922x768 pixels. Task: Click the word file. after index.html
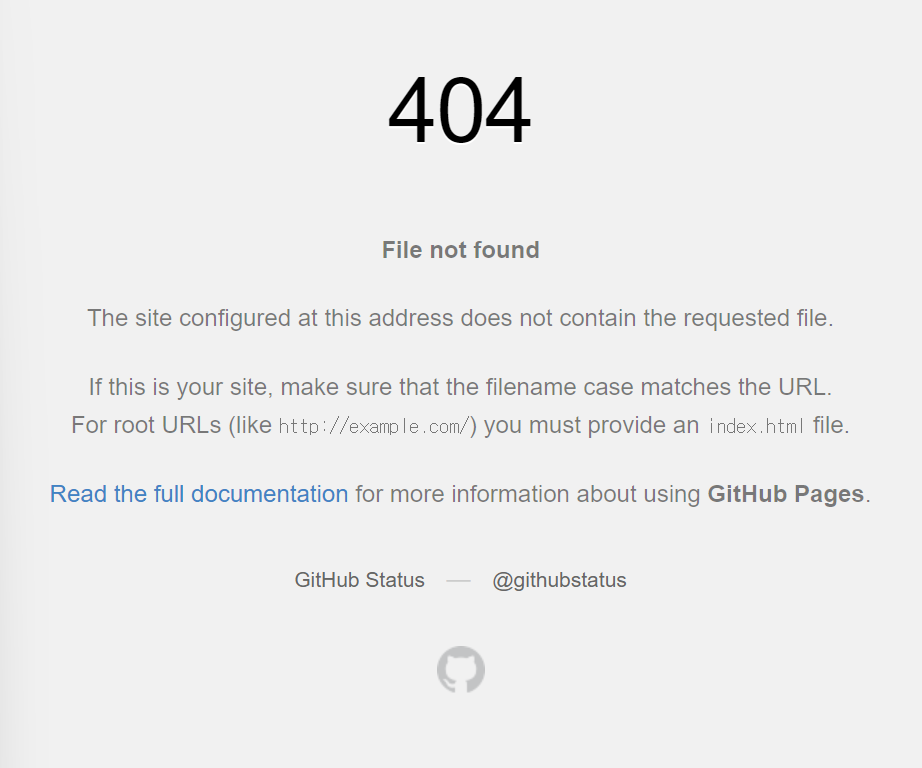[831, 425]
